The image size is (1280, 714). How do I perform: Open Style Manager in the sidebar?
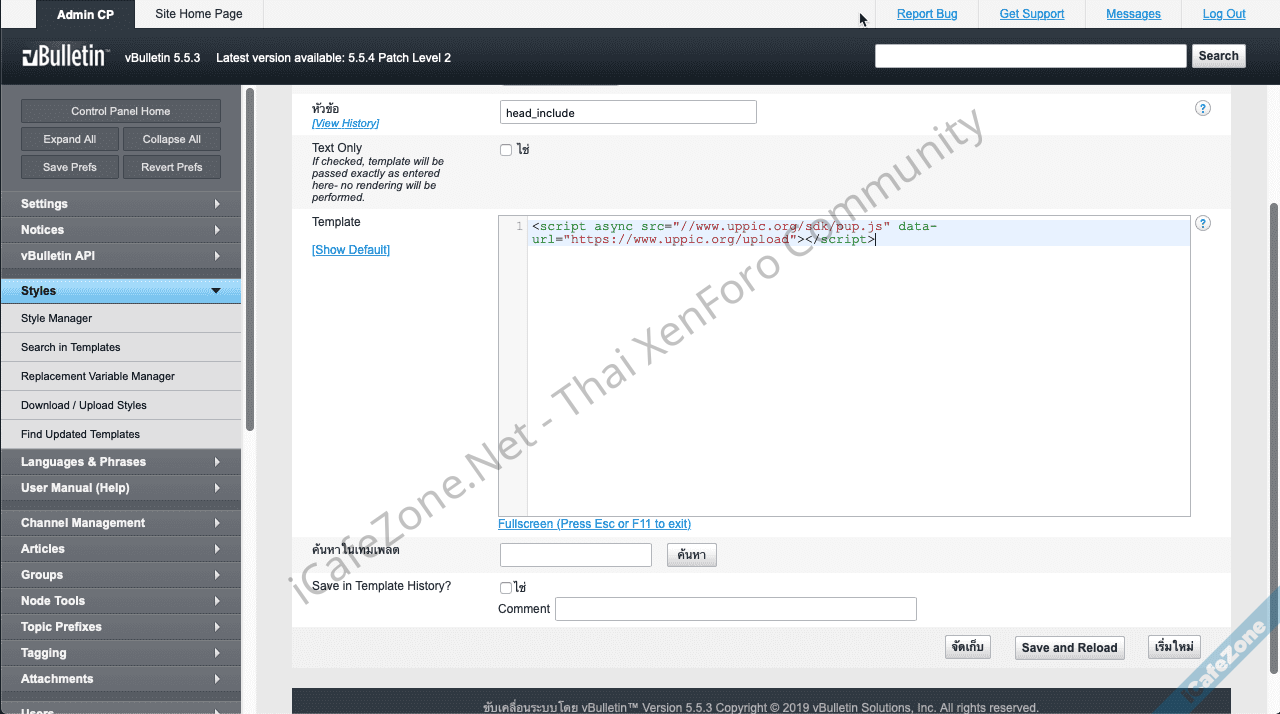tap(57, 318)
